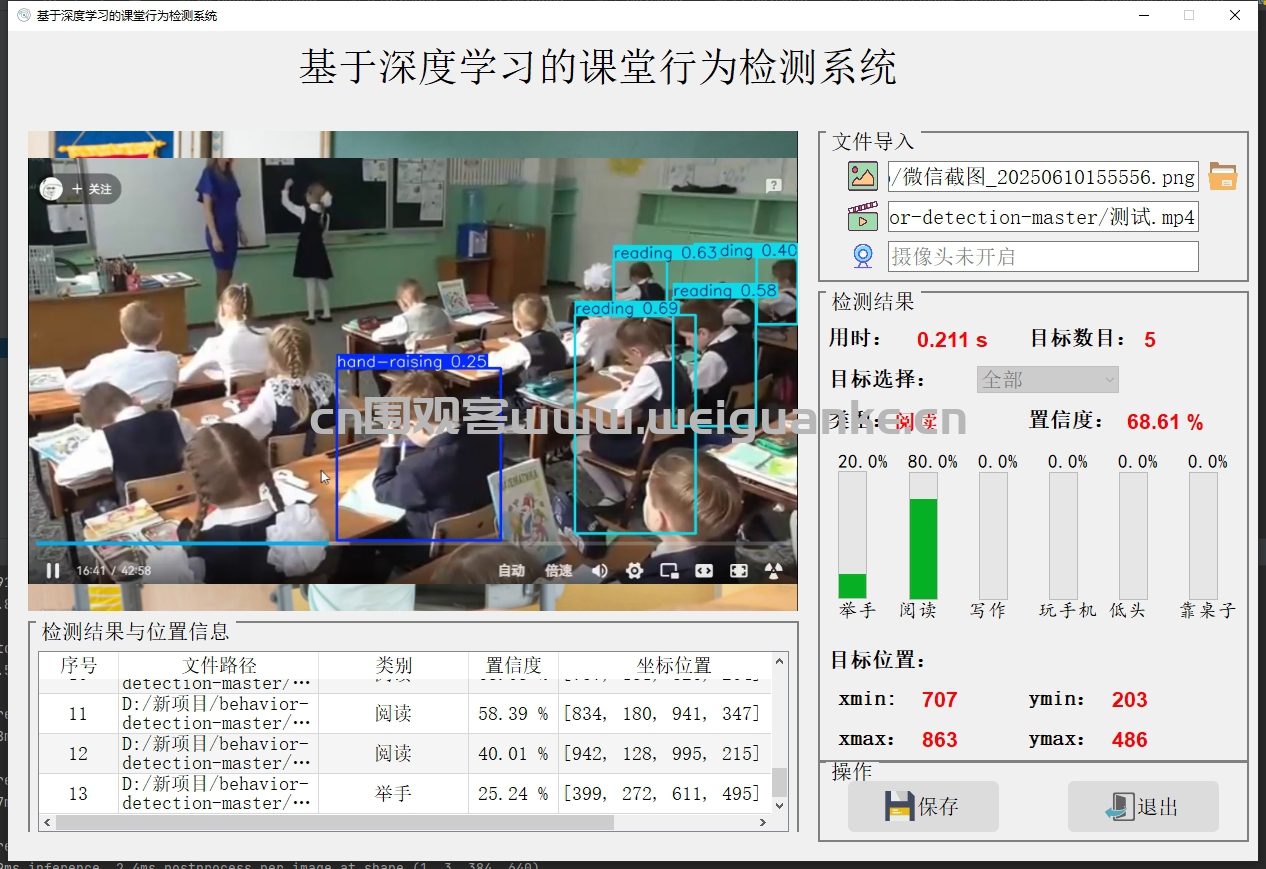Click the picture-in-picture icon in the player
Viewport: 1266px width, 869px height.
(x=669, y=571)
